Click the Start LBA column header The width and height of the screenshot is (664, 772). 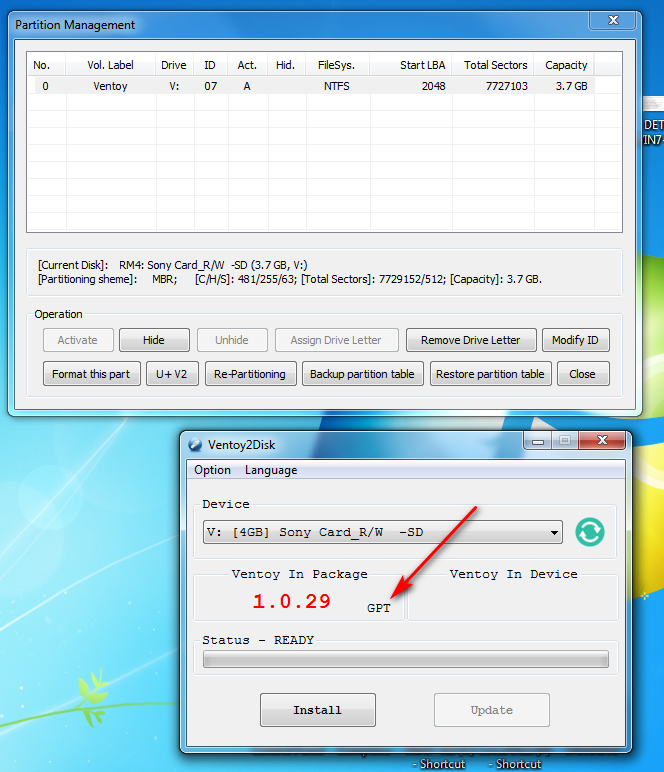click(x=411, y=65)
